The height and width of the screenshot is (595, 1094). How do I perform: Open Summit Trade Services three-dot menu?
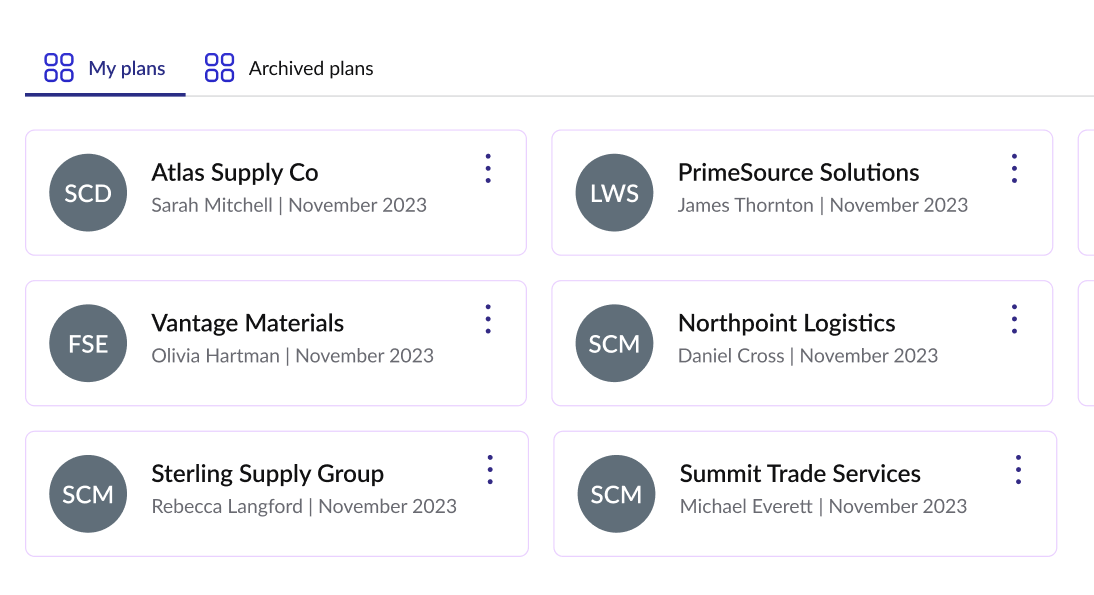pyautogui.click(x=1018, y=470)
